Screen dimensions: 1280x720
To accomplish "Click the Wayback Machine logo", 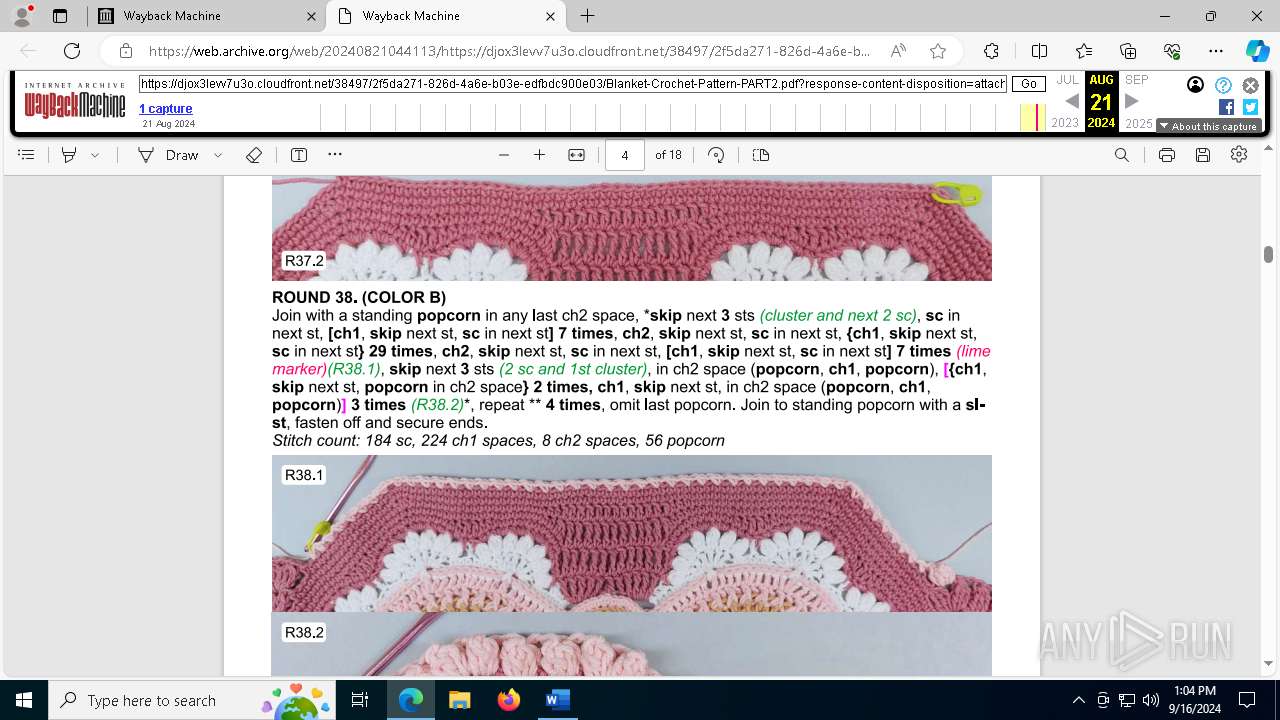I will coord(75,101).
